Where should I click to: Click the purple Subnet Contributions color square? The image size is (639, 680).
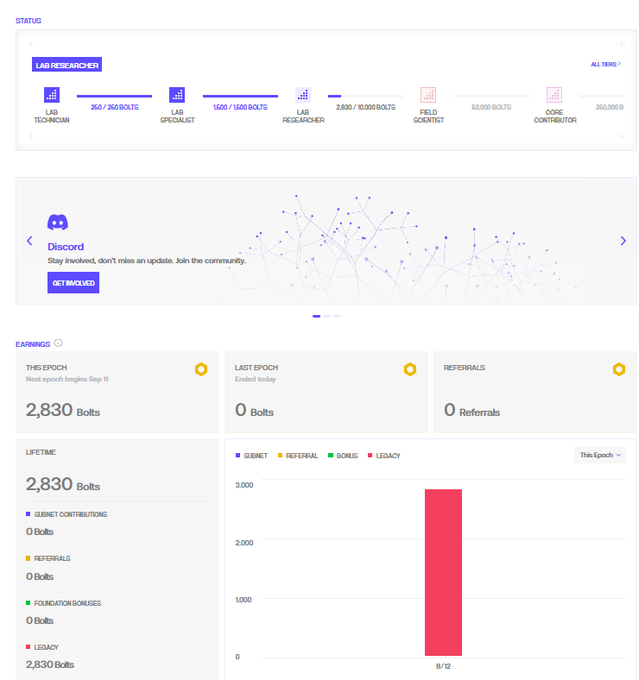click(28, 514)
